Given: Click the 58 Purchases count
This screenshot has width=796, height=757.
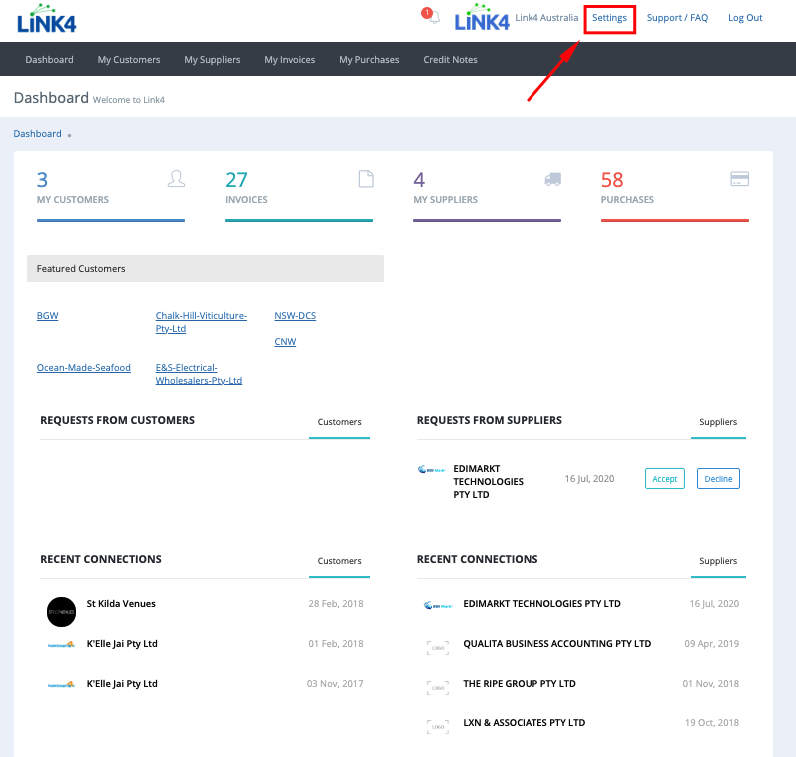Looking at the screenshot, I should coord(612,180).
